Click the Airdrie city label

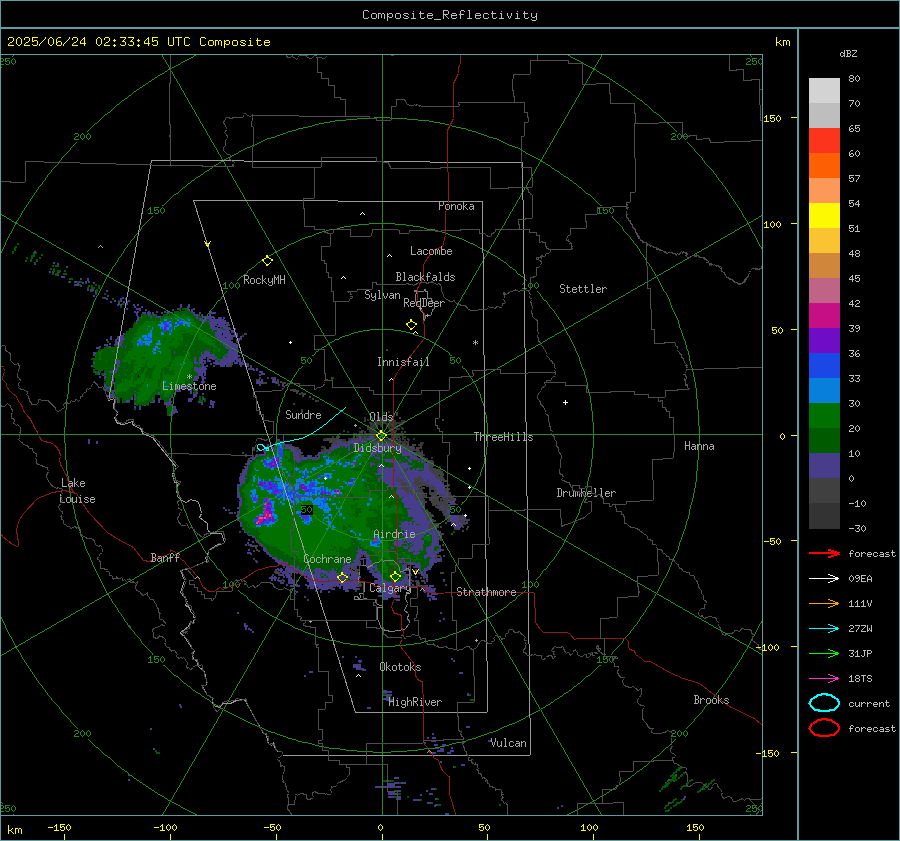click(394, 534)
